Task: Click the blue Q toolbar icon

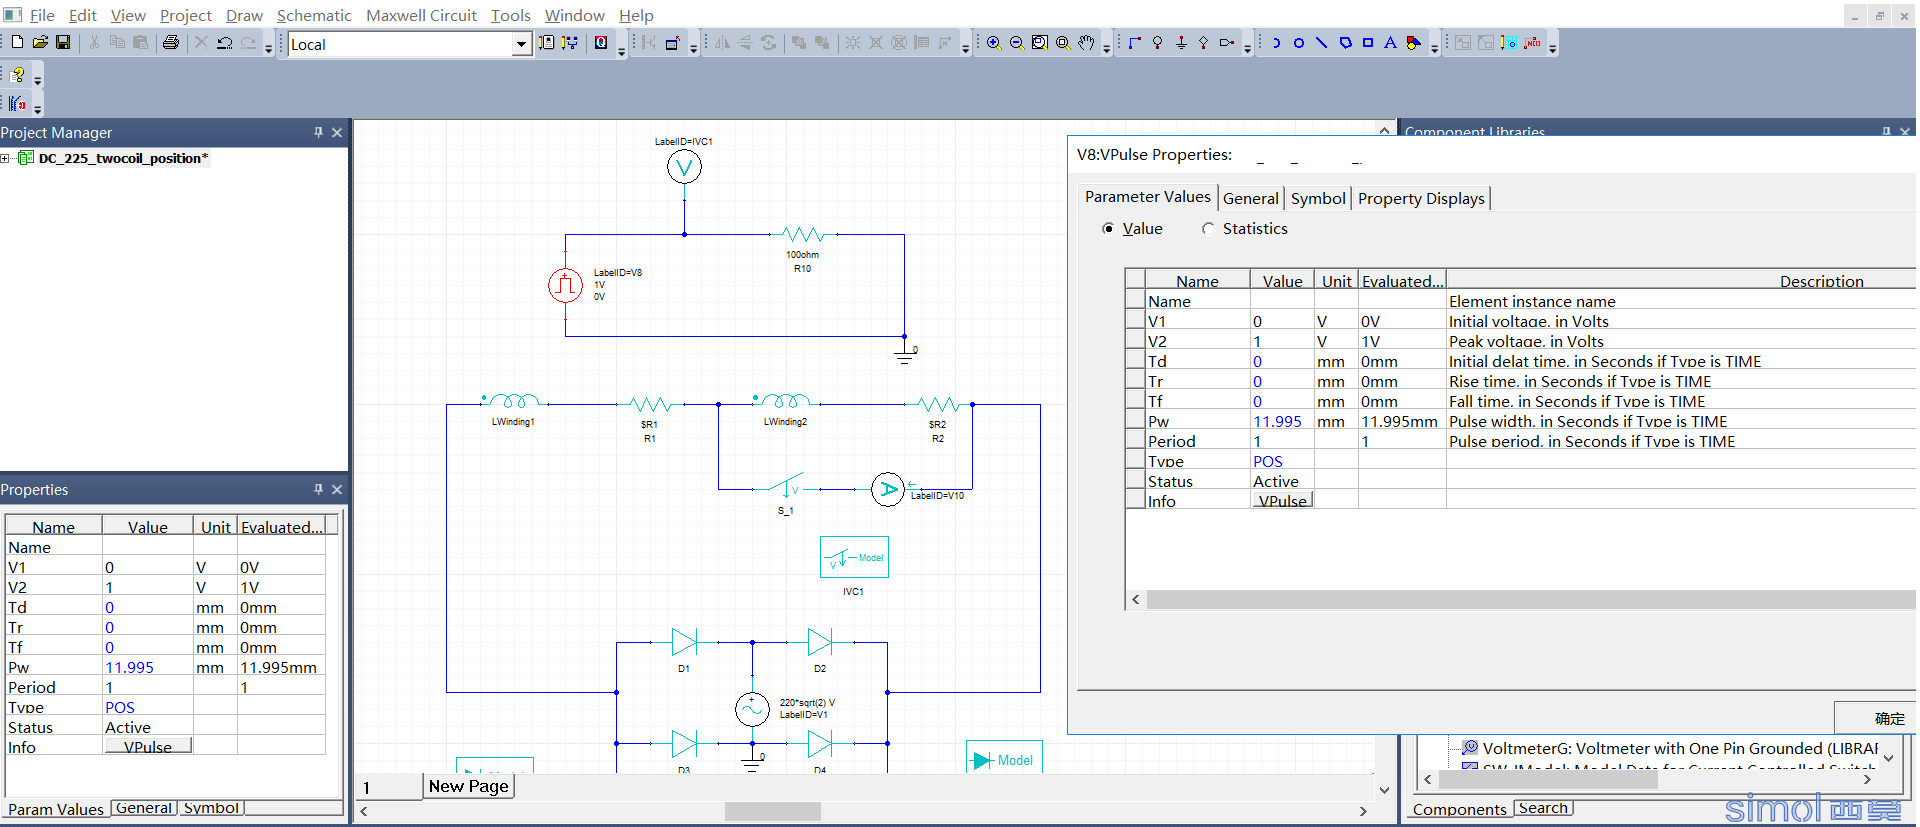Action: (601, 42)
